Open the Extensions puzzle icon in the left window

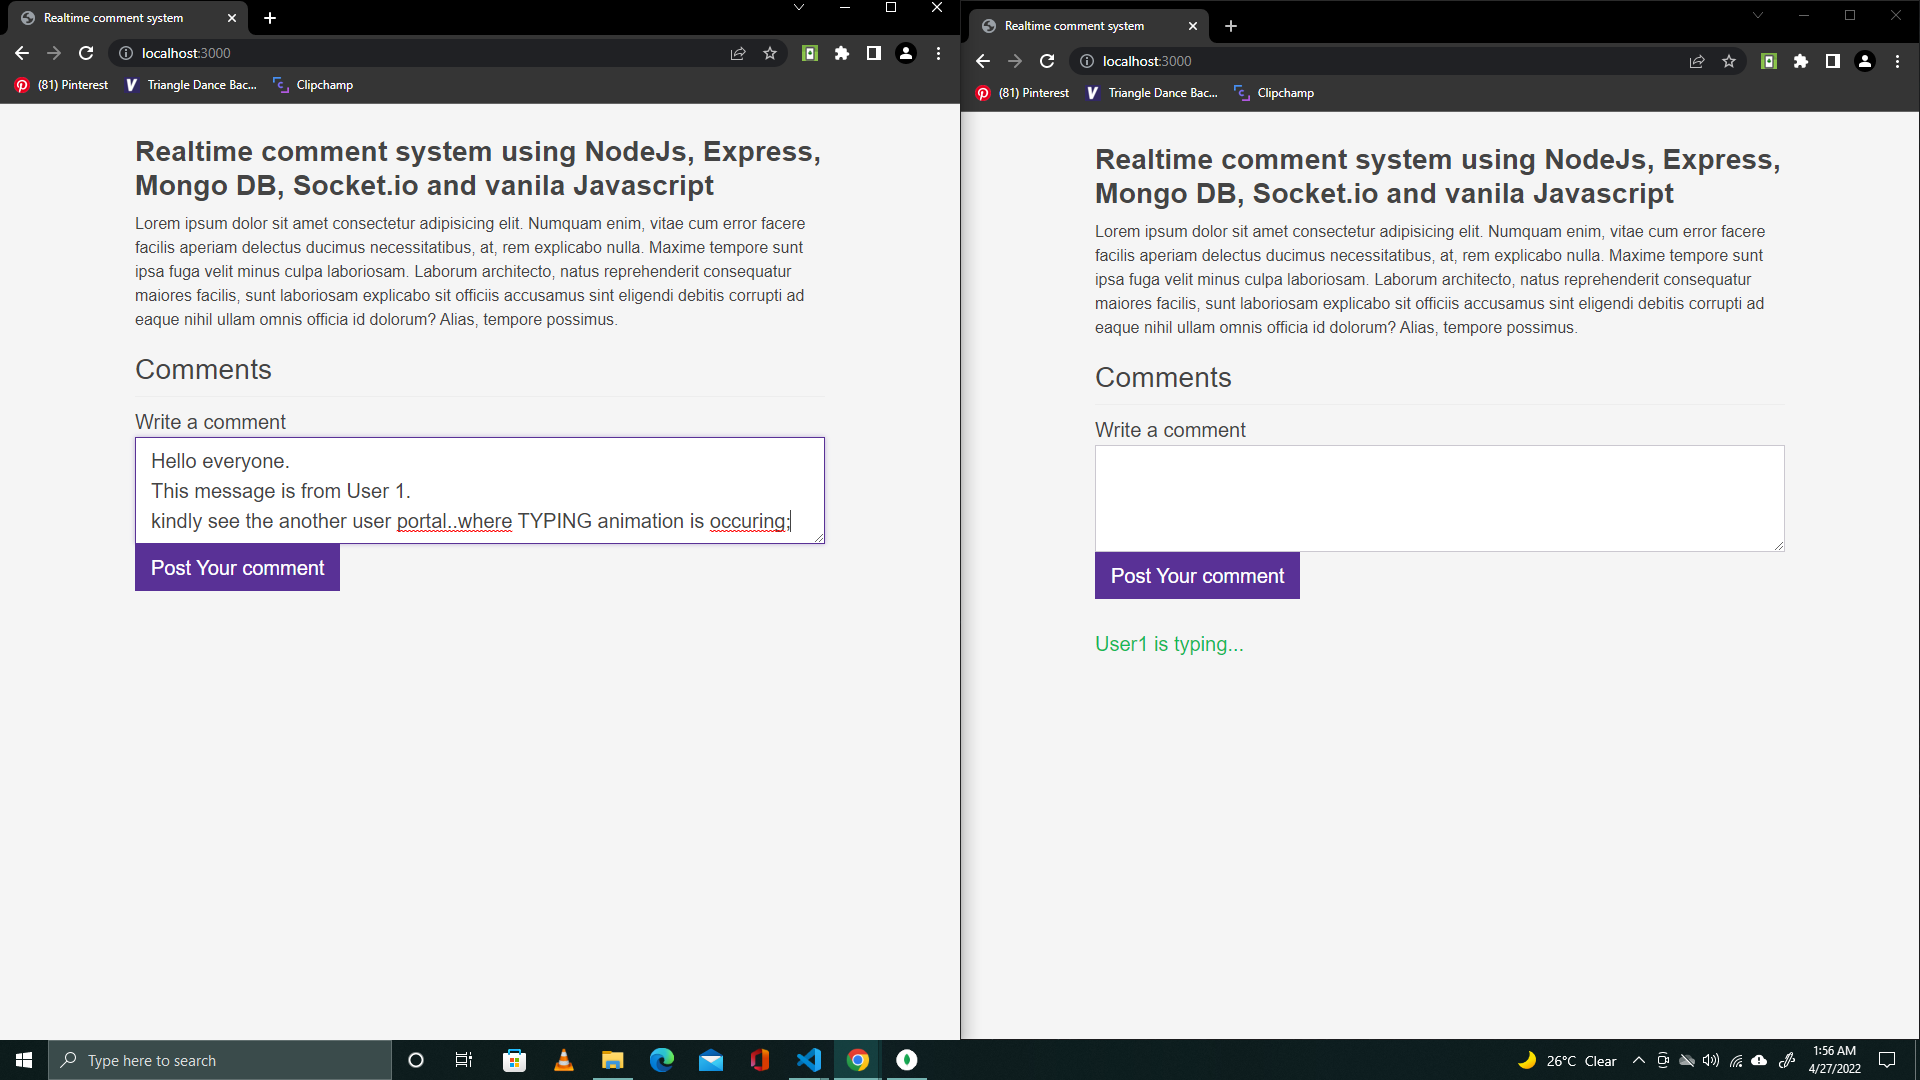841,53
